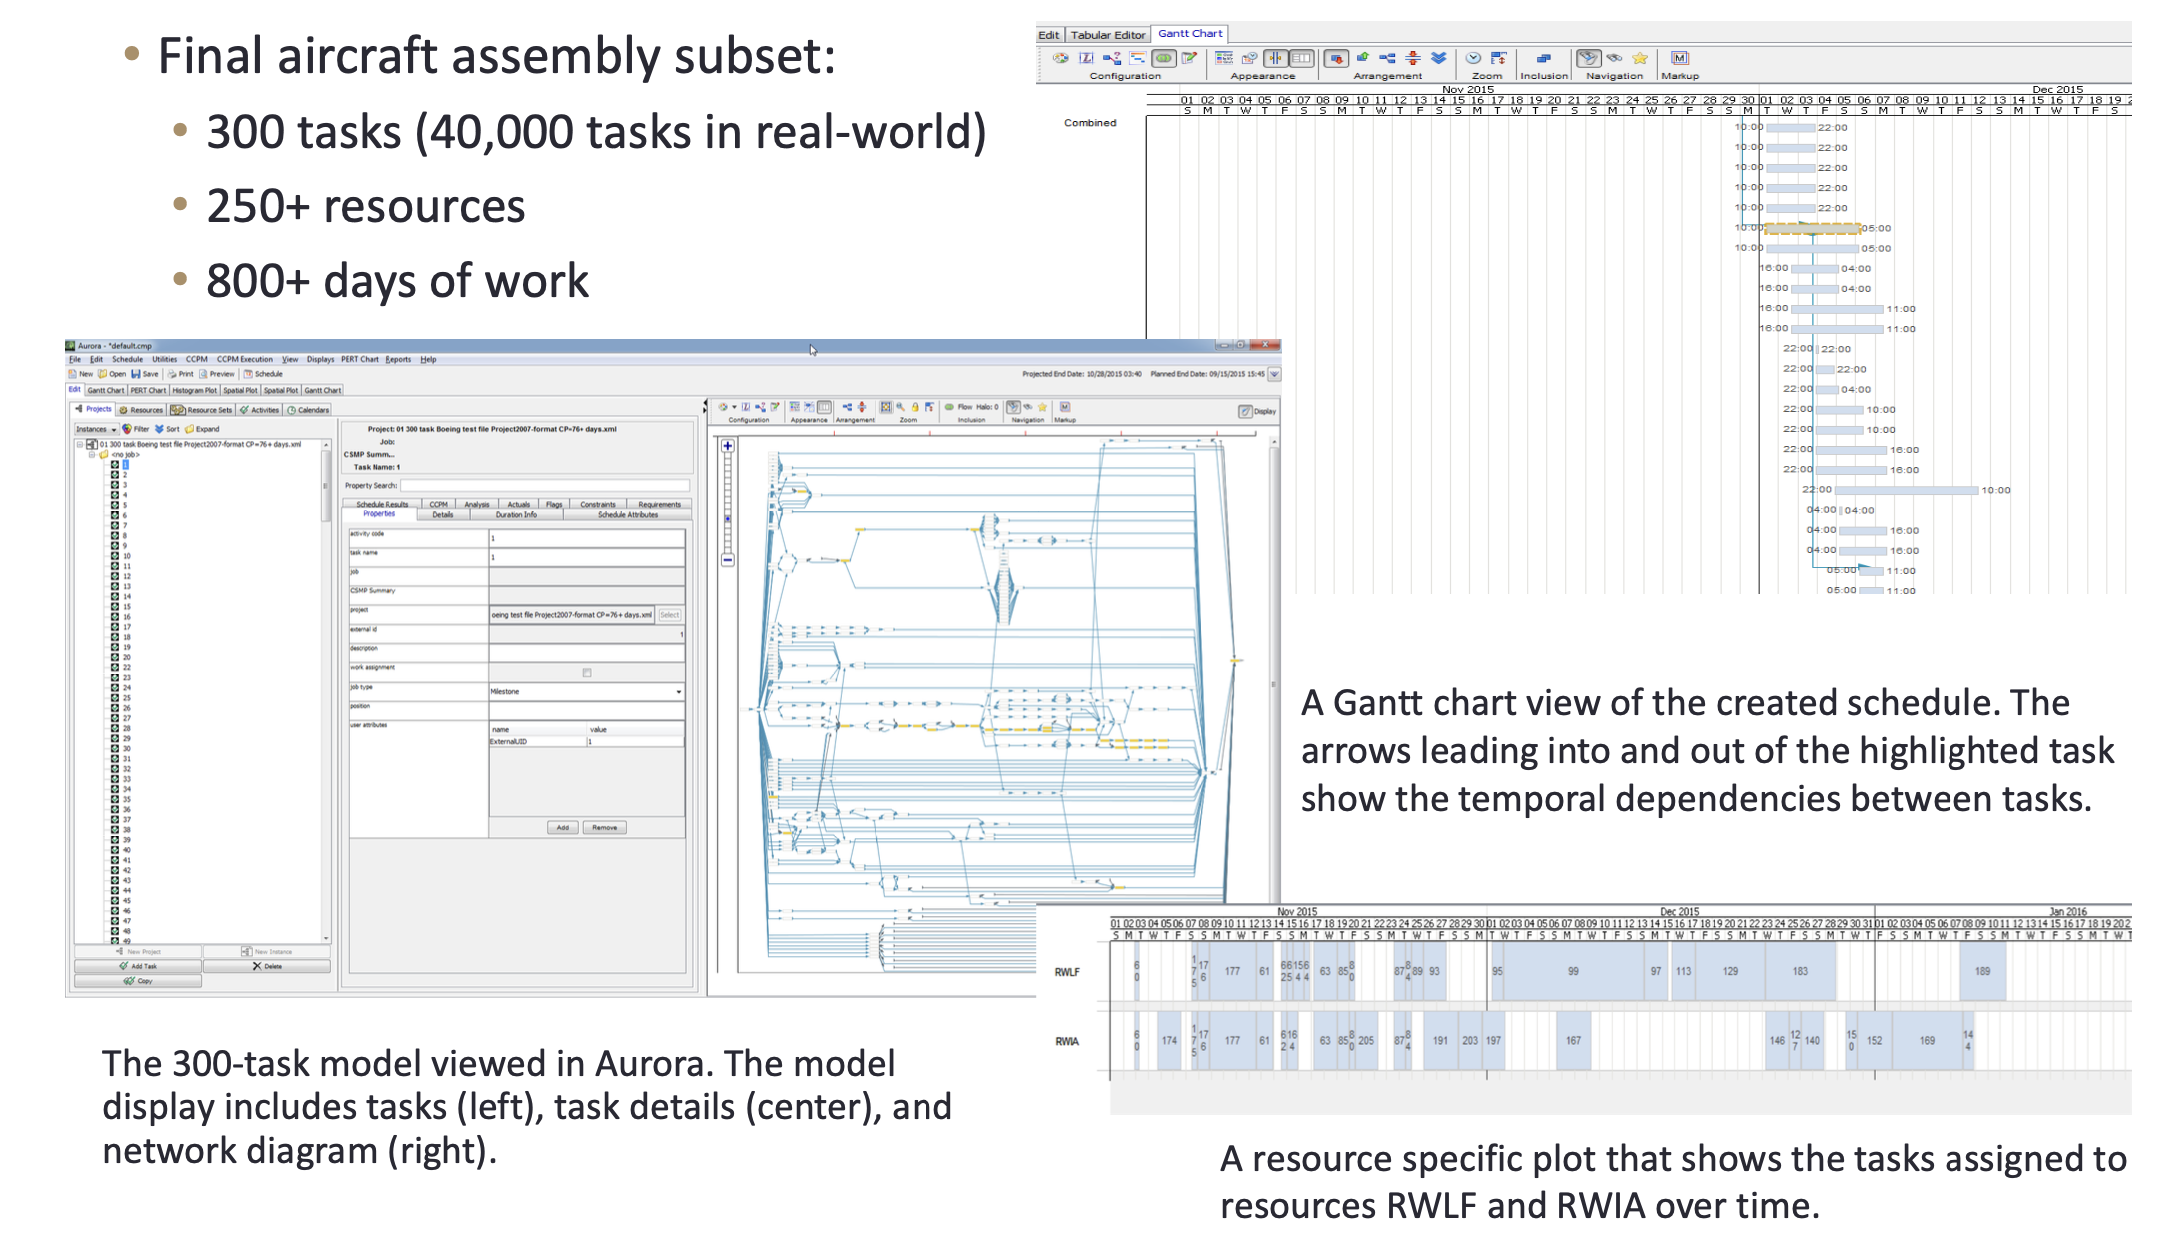Click the lock icon in PERT Zoom group
Viewport: 2162px width, 1246px height.
(x=914, y=407)
